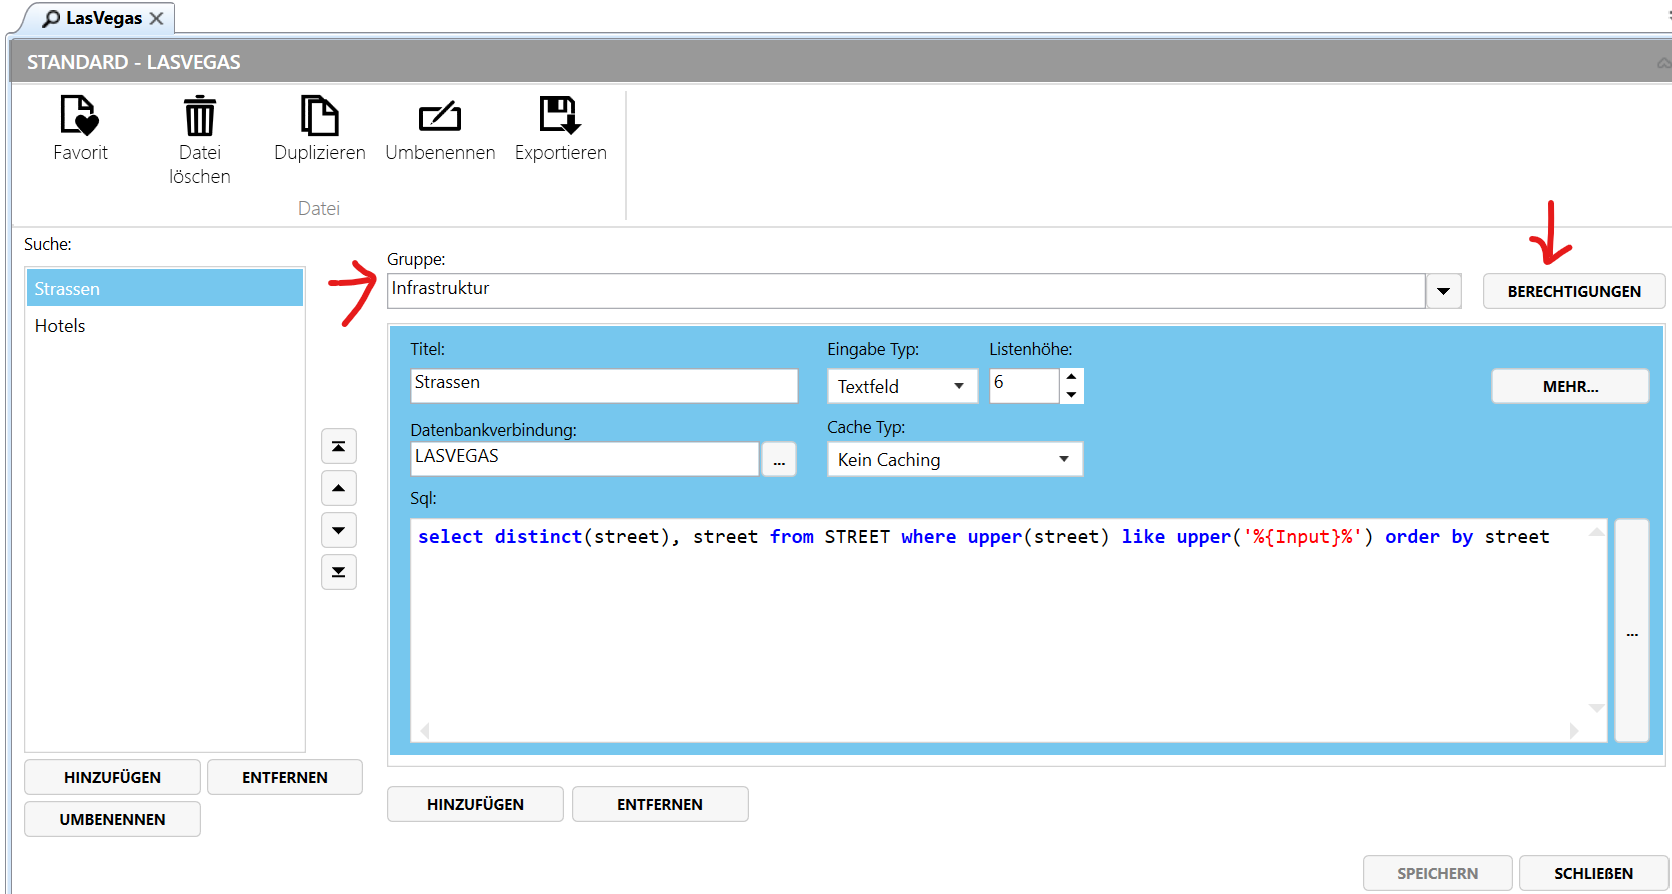Click the Umbenennen toolbar icon
Screen dimensions: 1672x894
(440, 116)
